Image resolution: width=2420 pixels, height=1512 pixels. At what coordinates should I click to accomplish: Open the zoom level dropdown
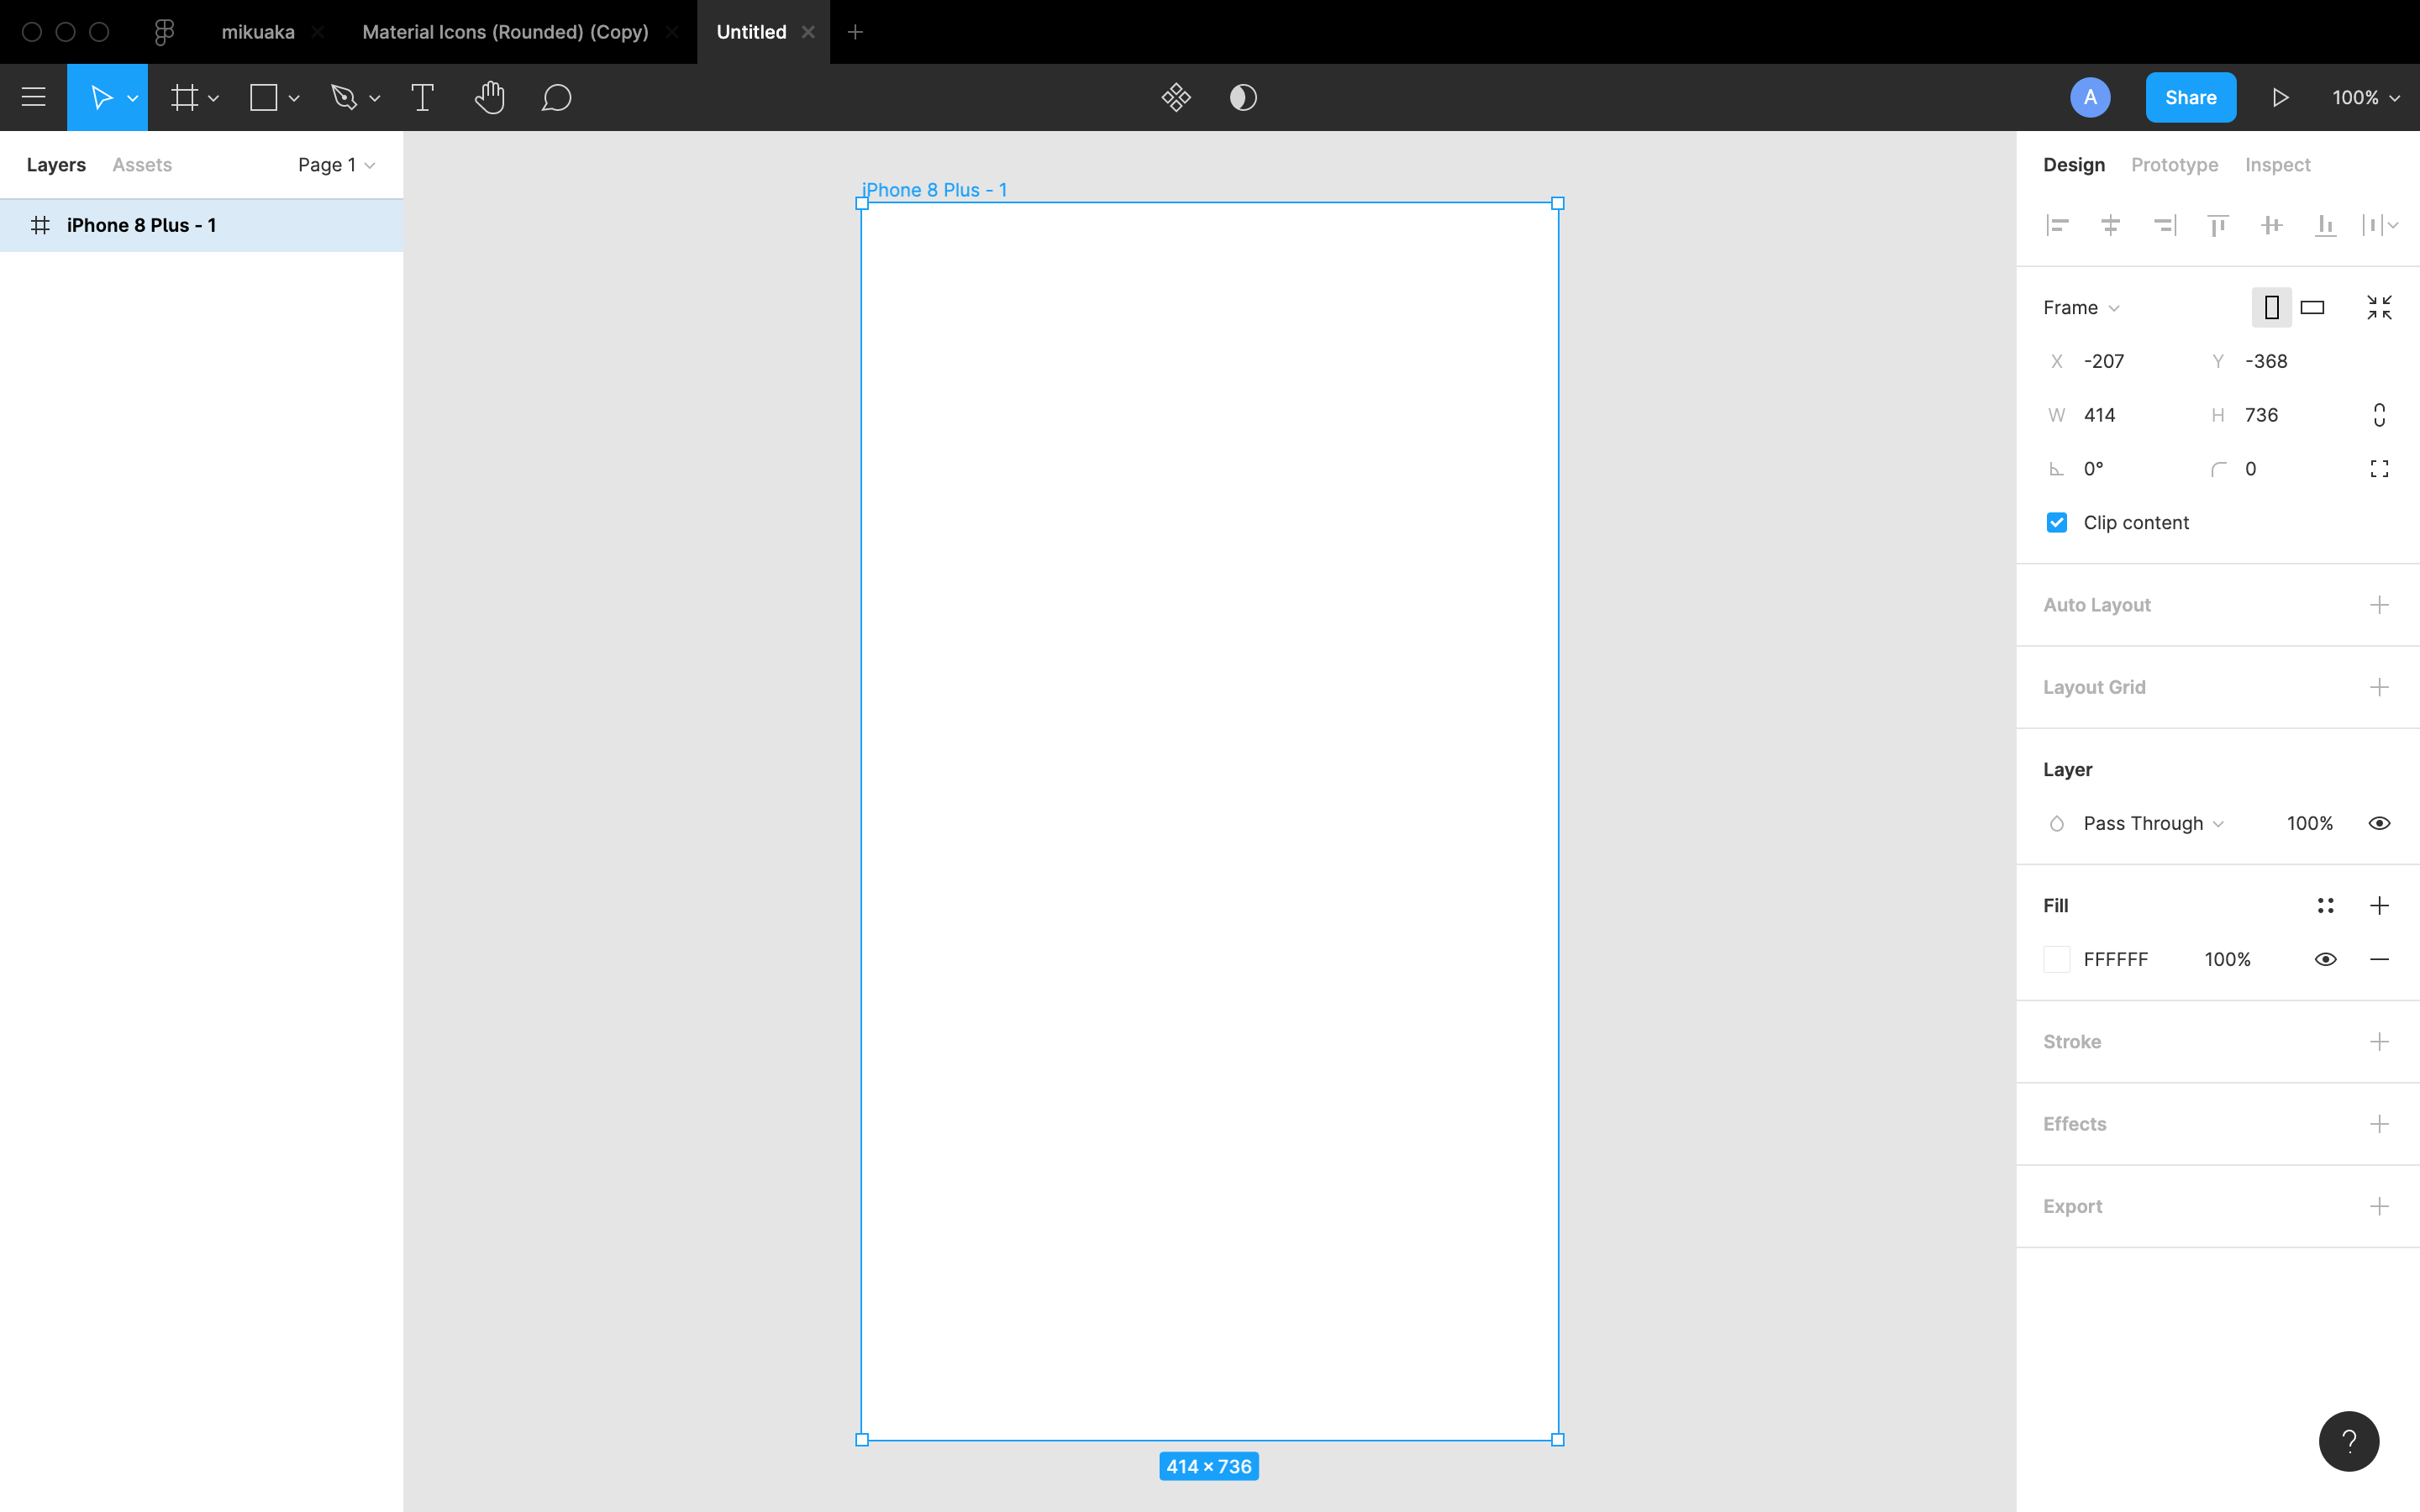2365,97
